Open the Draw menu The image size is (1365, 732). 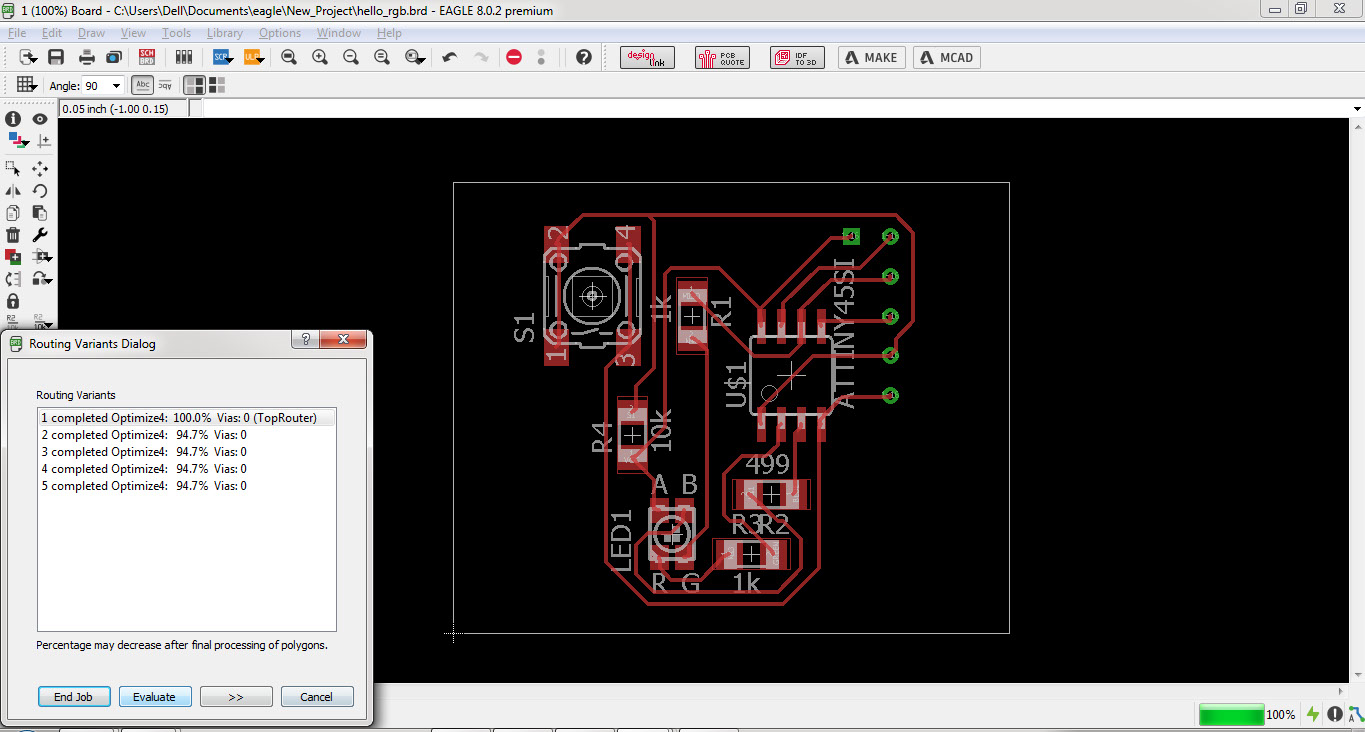pos(91,33)
